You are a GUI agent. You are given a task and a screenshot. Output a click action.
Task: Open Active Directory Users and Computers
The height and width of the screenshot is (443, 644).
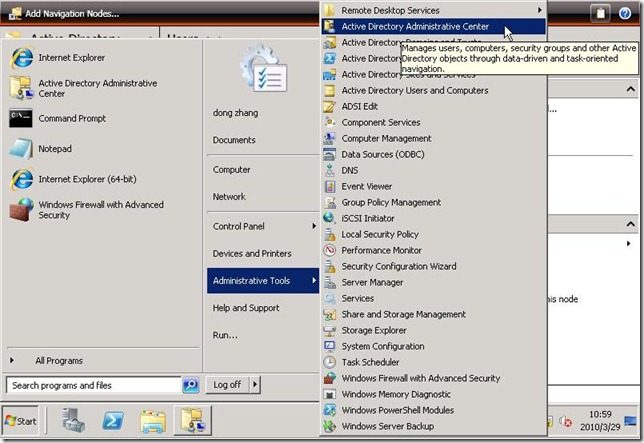(434, 90)
